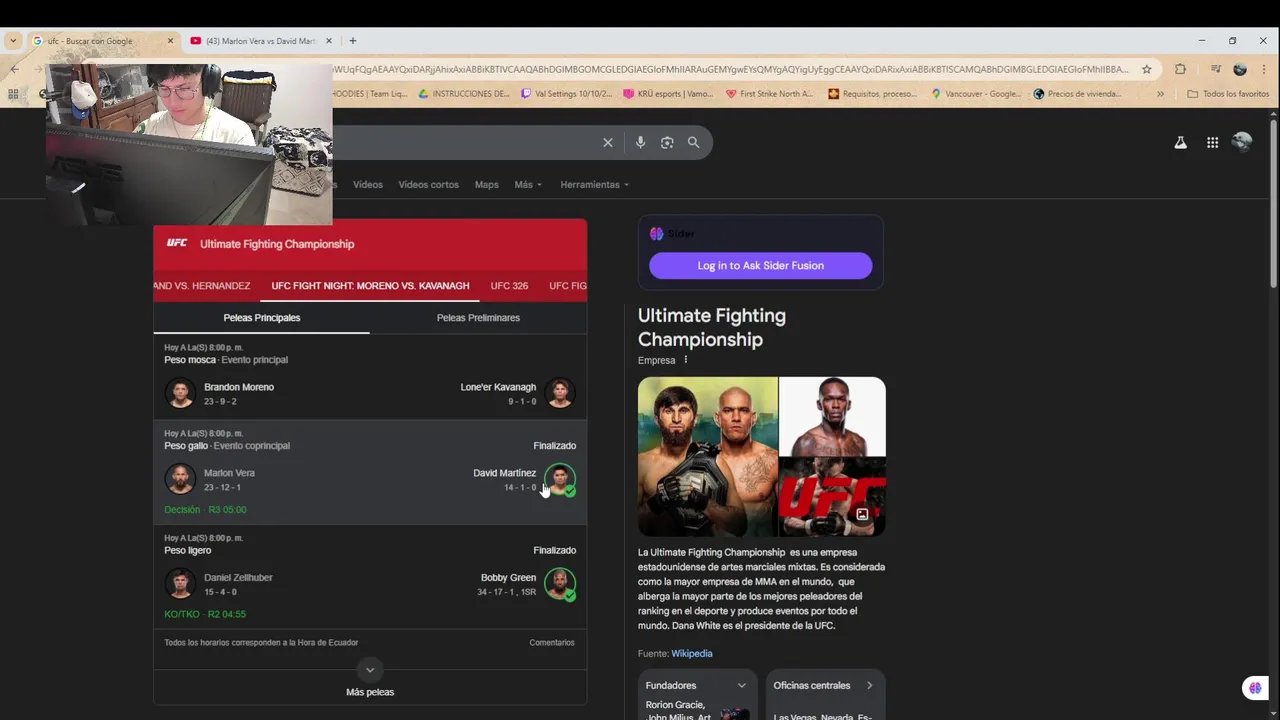Select the UFC 326 event tab
The width and height of the screenshot is (1280, 720).
pos(509,285)
